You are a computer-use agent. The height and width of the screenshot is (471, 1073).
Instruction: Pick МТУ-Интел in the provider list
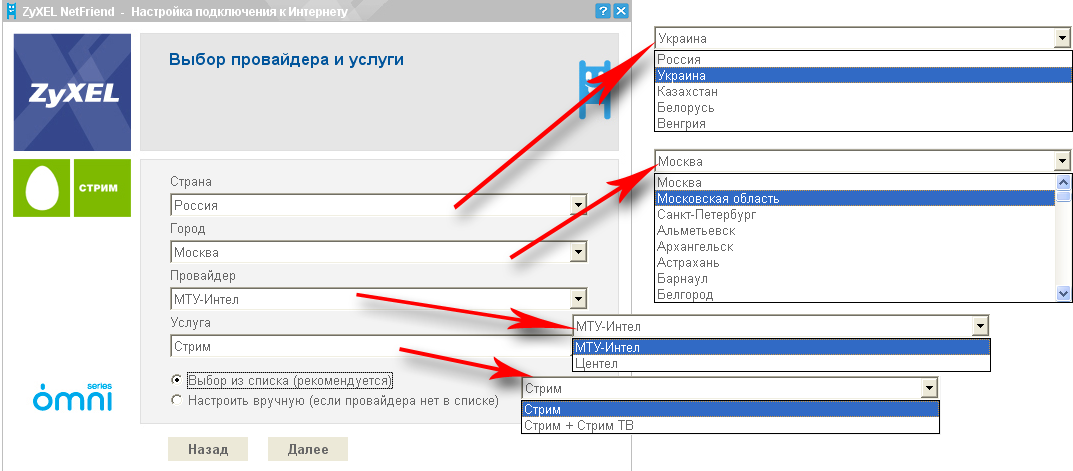coord(781,348)
